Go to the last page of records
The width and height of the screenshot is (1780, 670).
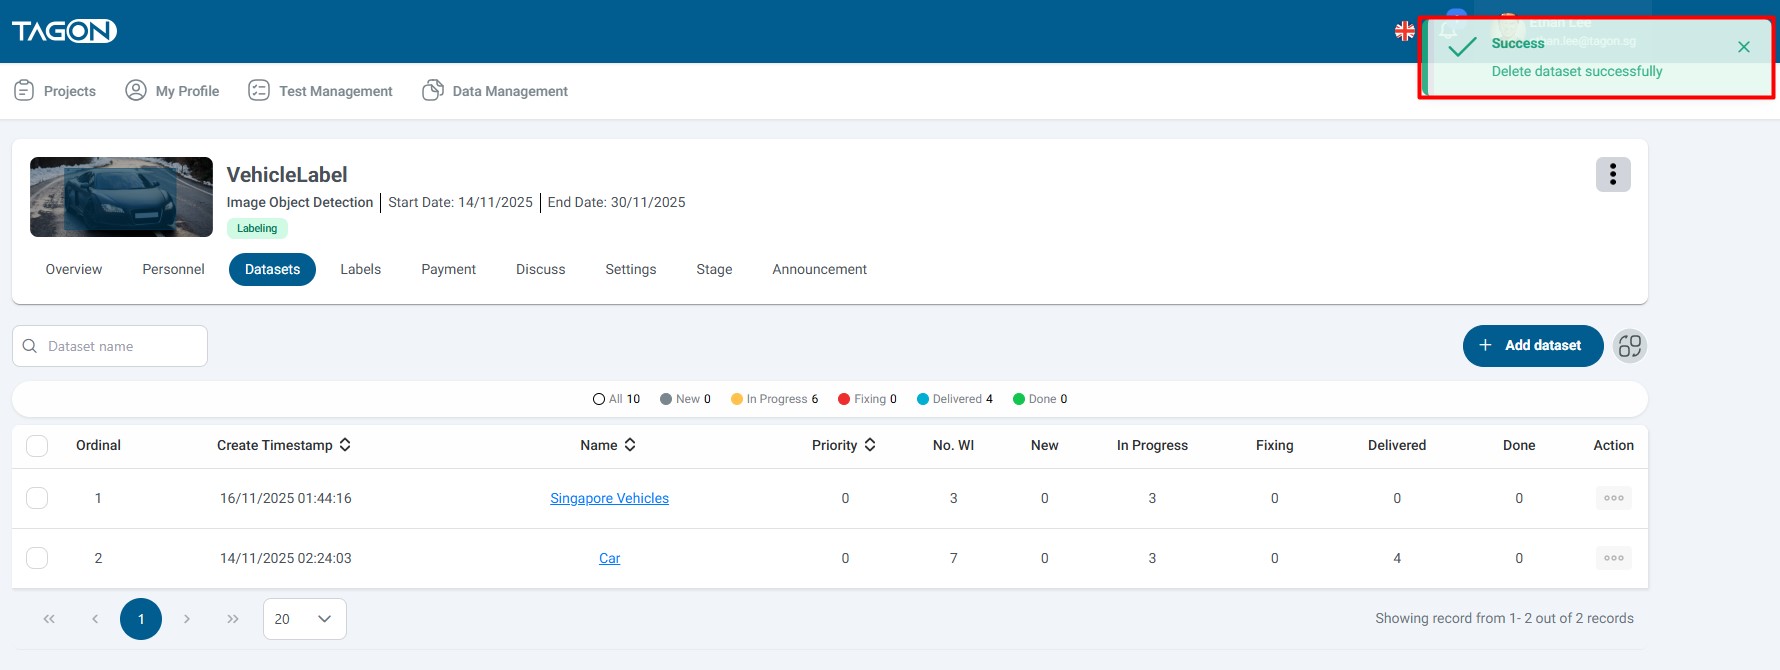tap(233, 619)
